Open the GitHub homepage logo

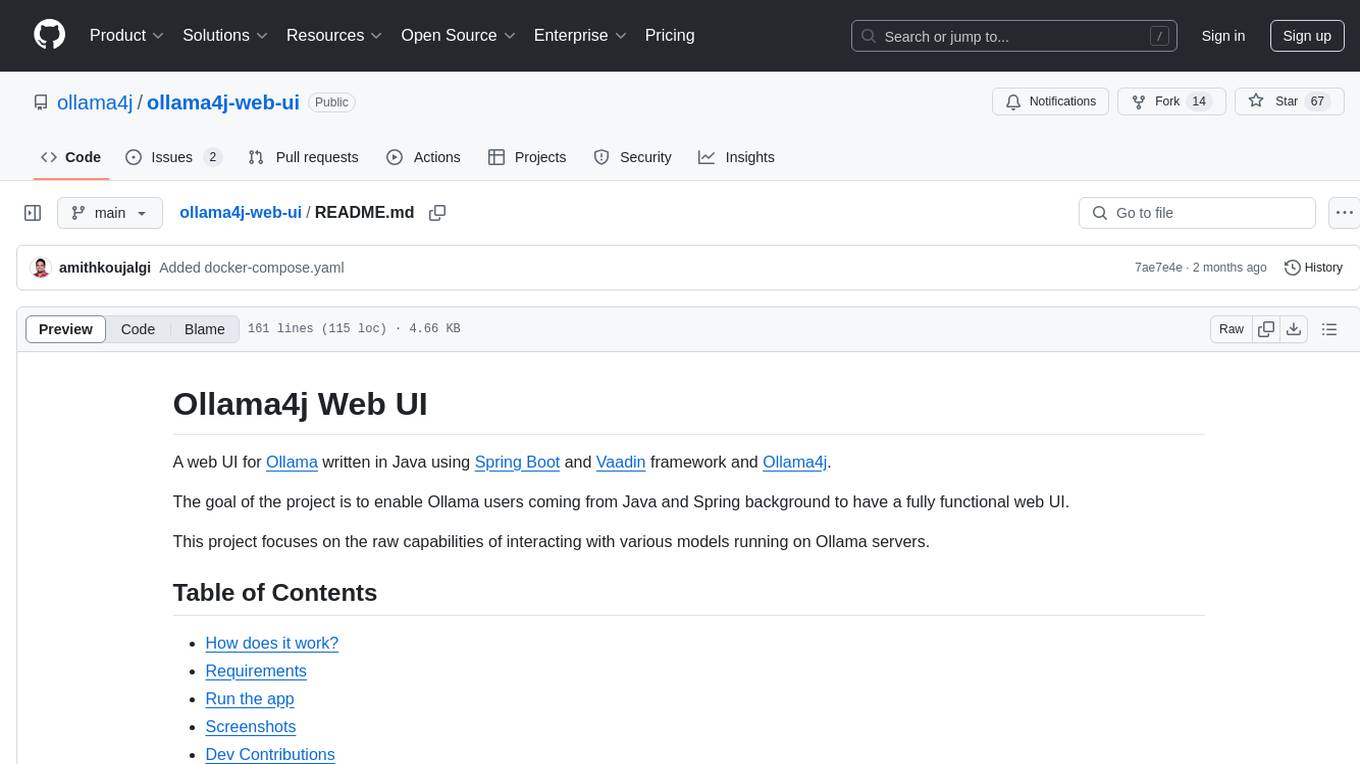coord(49,35)
